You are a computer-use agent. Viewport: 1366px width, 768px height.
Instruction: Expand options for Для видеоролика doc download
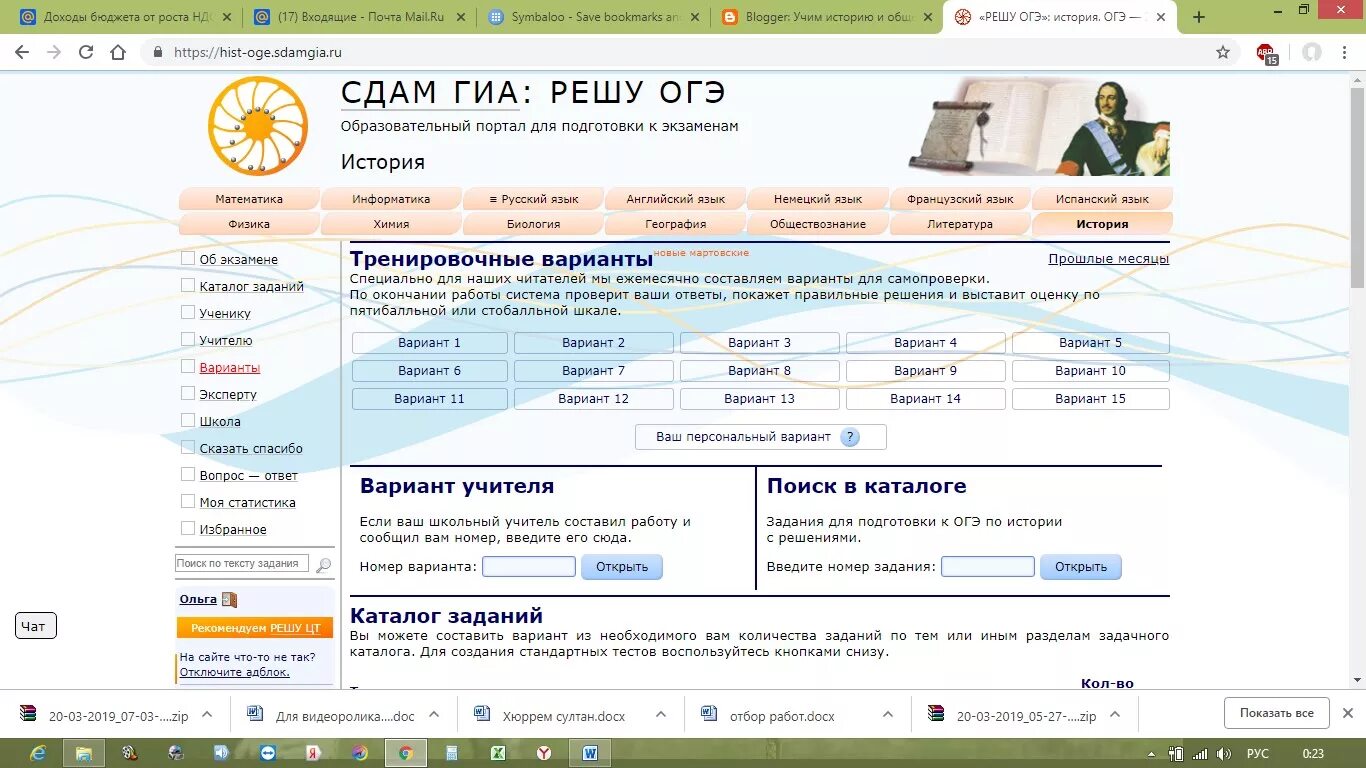pos(434,714)
